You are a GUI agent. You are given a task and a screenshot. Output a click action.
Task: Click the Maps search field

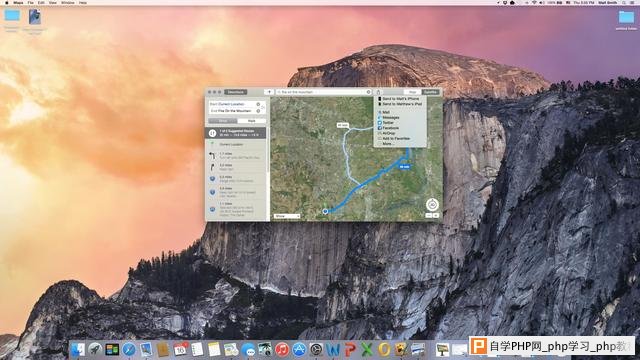pos(323,92)
